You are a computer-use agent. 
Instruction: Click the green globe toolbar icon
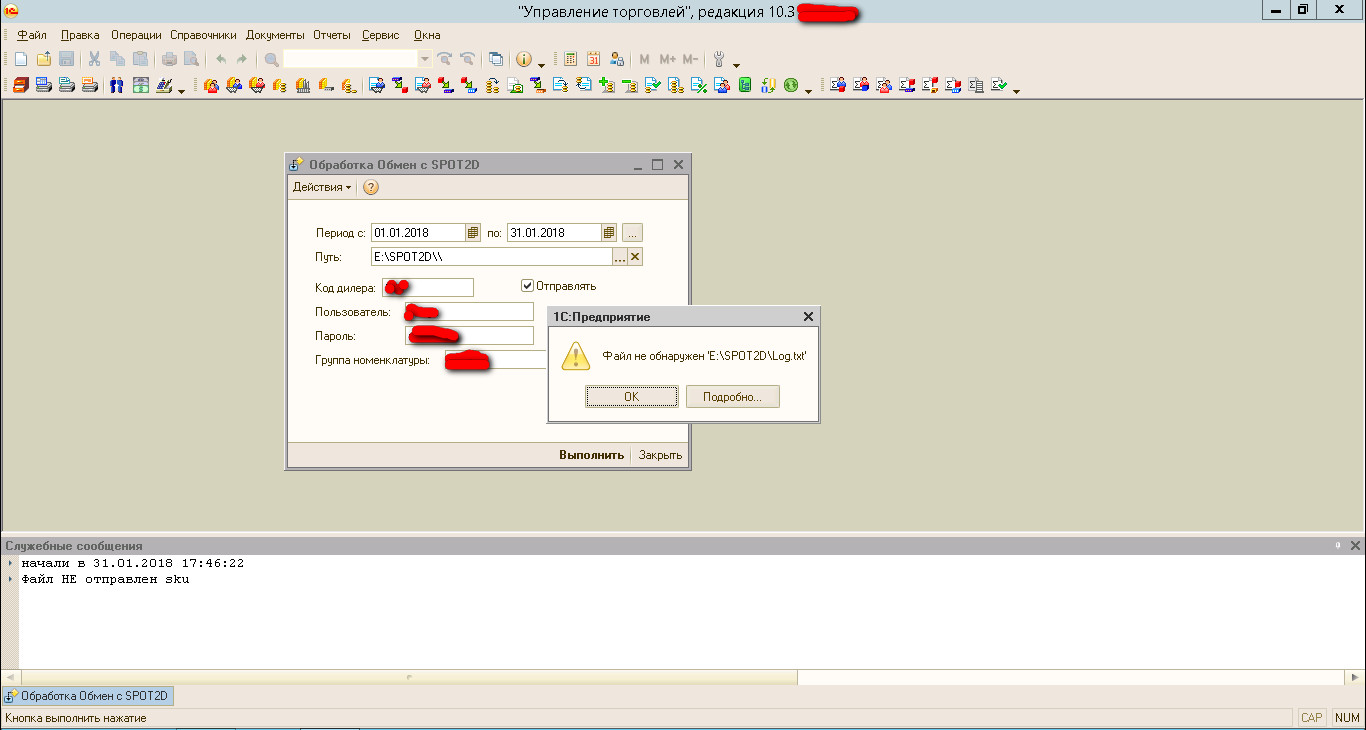click(x=790, y=85)
